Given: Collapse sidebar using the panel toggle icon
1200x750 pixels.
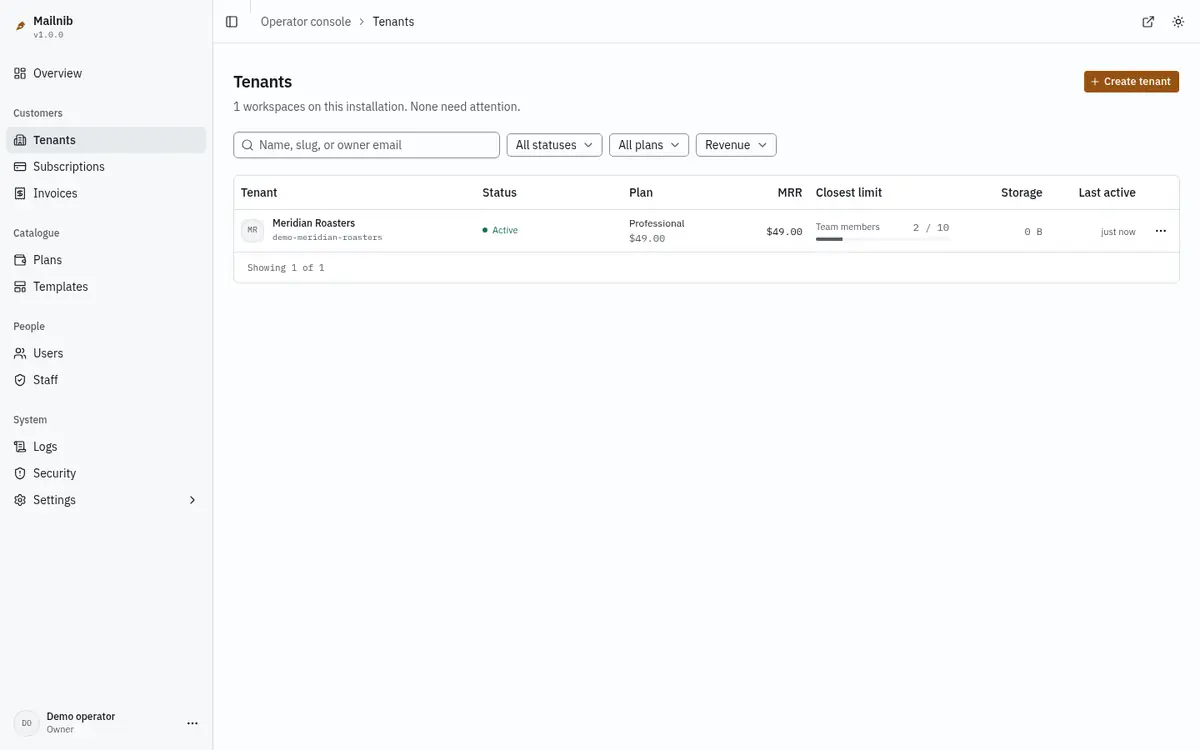Looking at the screenshot, I should pyautogui.click(x=232, y=22).
